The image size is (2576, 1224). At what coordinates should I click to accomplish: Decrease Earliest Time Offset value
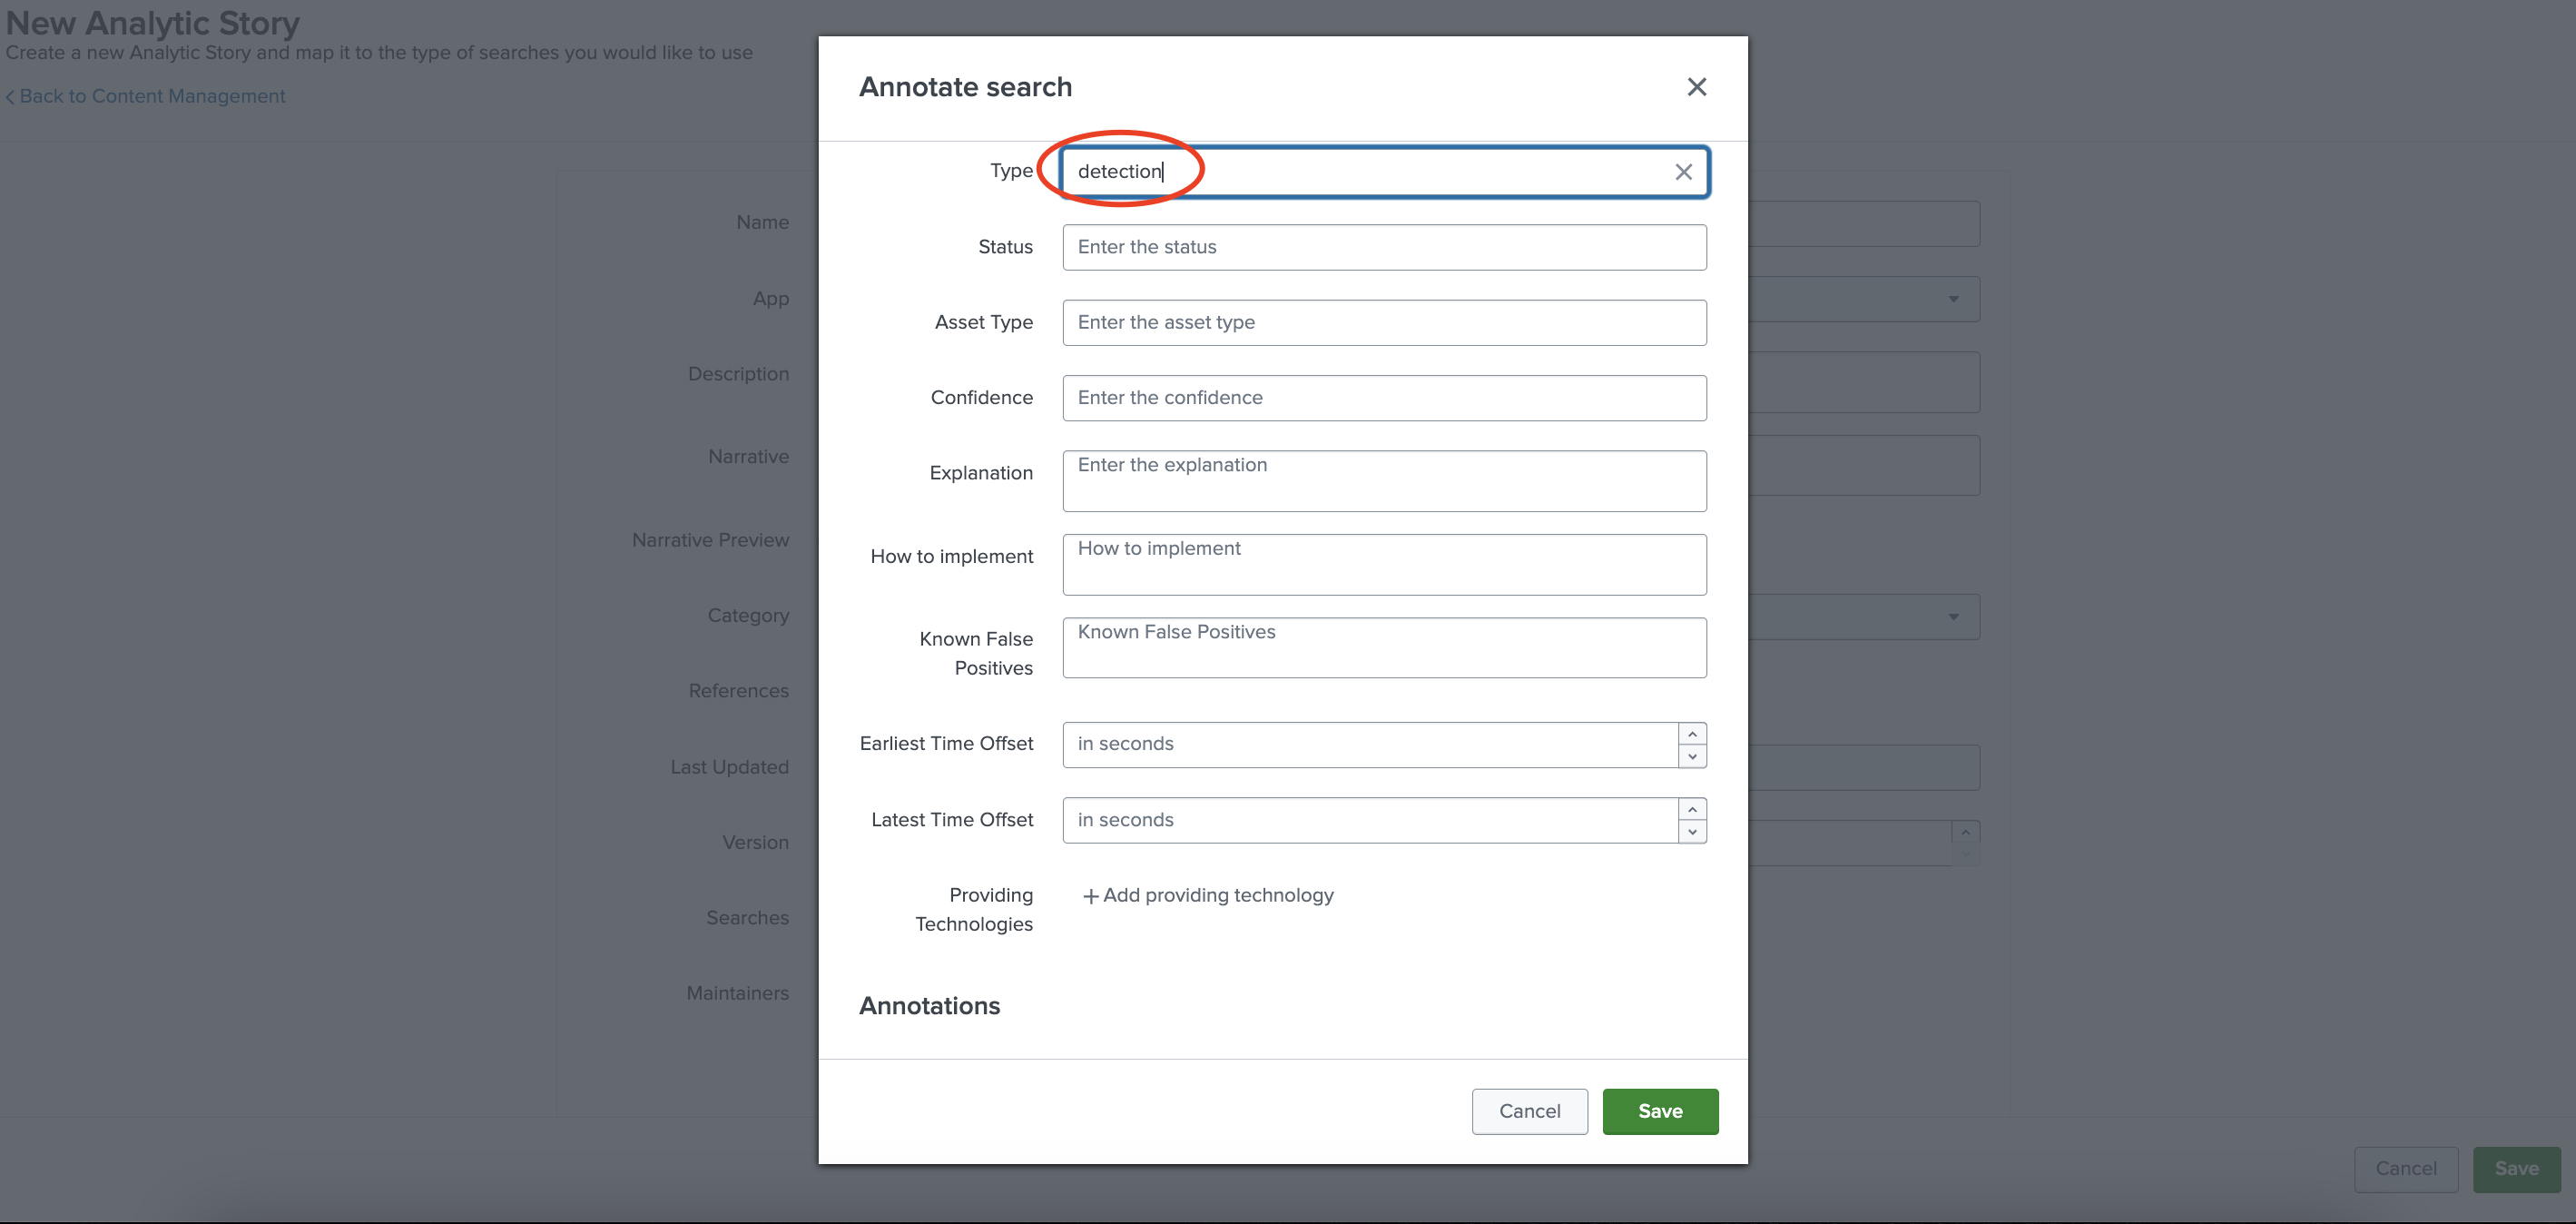pyautogui.click(x=1692, y=757)
